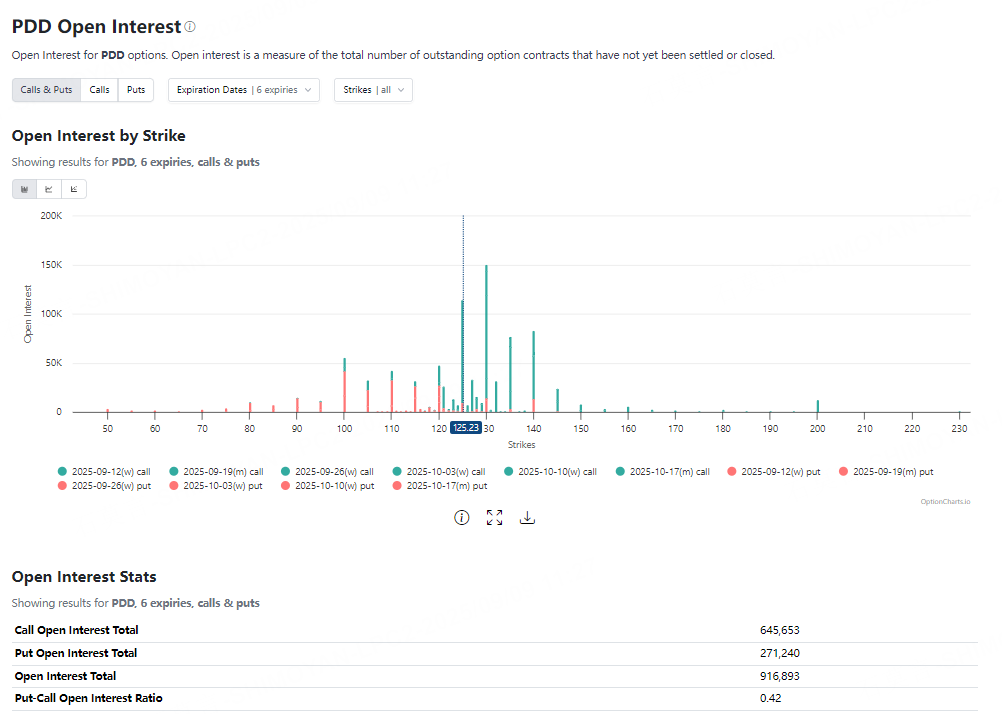Viewport: 1002px width, 714px height.
Task: Toggle 2025-09-26(w) call legend series
Action: 327,472
